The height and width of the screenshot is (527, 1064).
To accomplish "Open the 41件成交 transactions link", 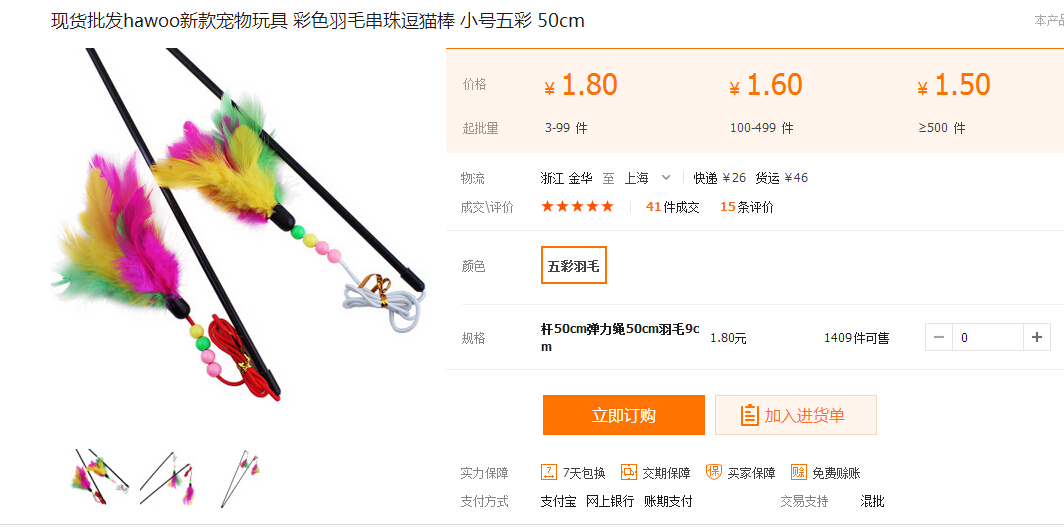I will (x=672, y=207).
